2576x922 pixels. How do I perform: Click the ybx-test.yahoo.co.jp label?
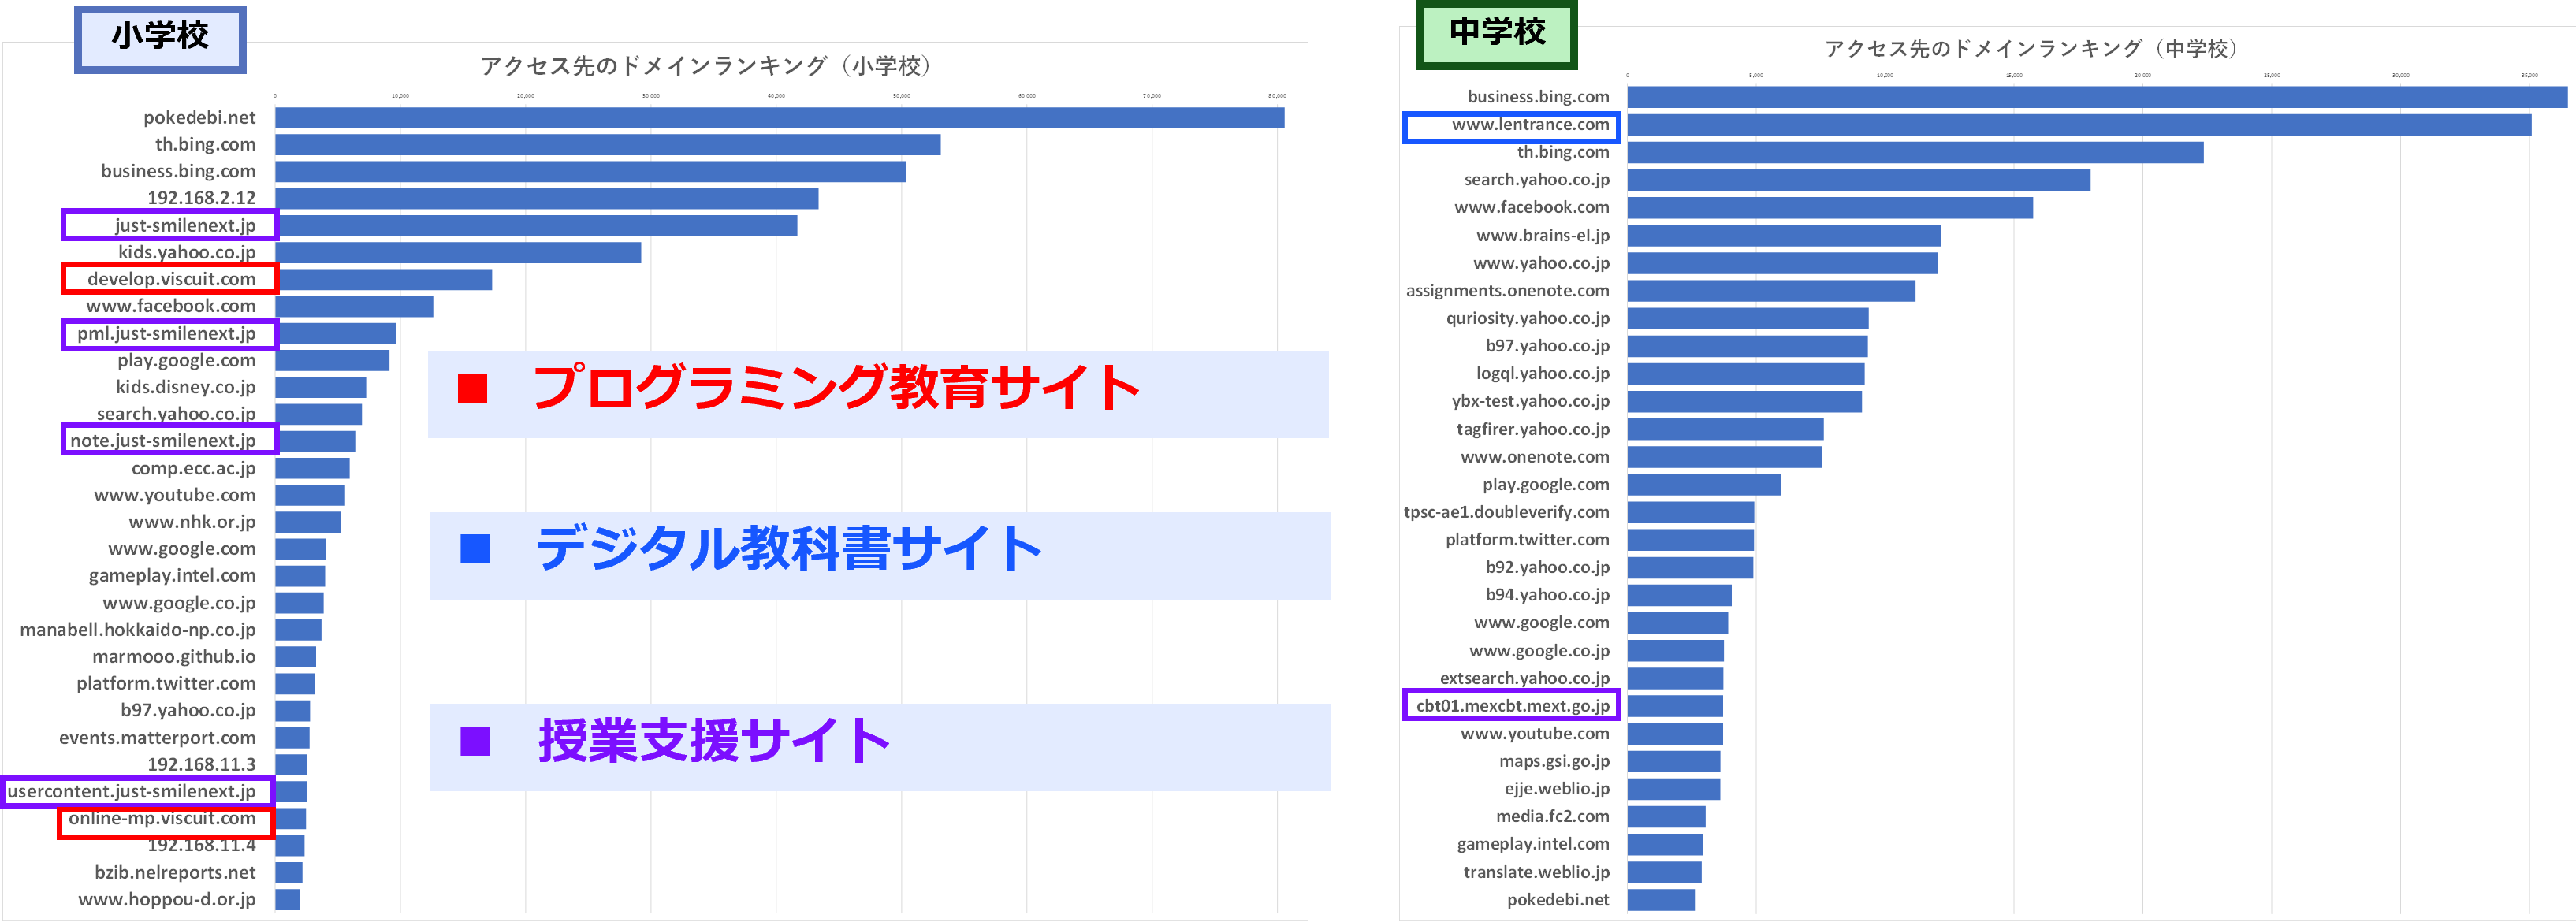[x=1531, y=401]
